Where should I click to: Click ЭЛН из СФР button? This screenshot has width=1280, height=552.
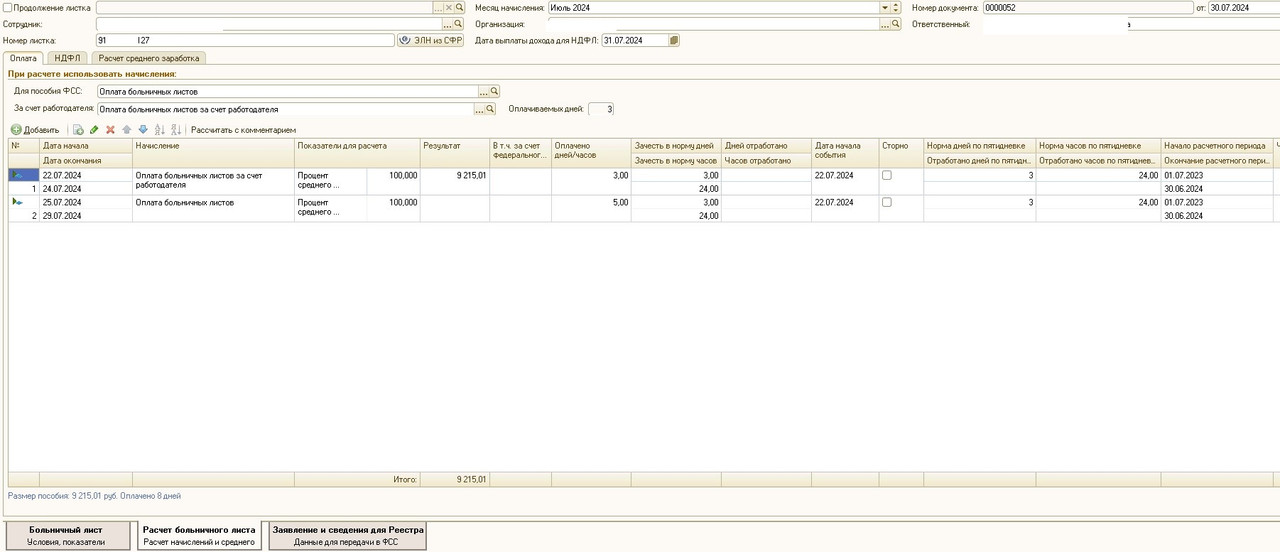(x=431, y=41)
